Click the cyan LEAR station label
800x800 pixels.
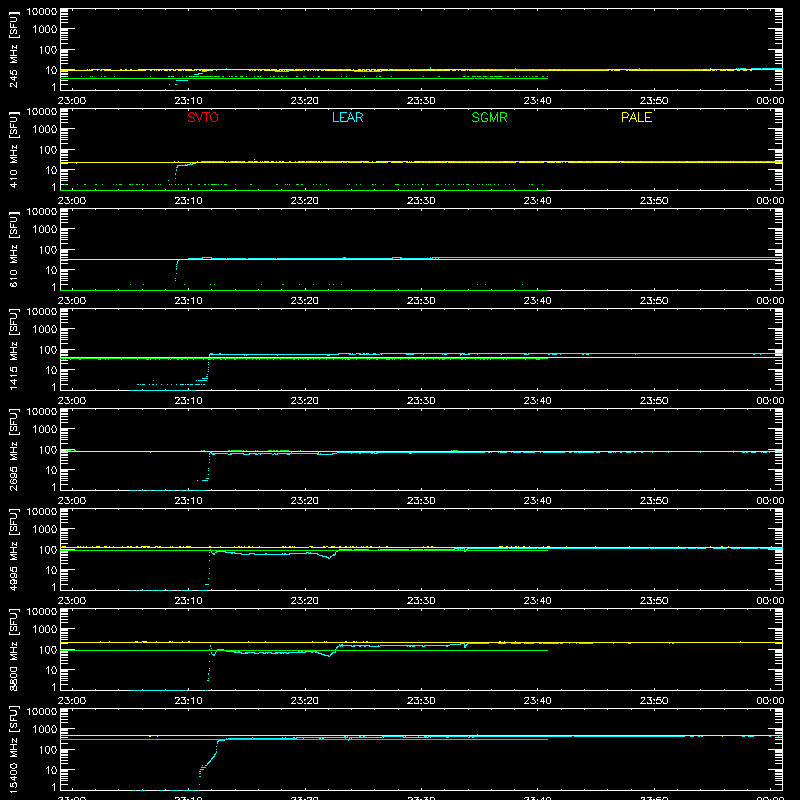347,117
